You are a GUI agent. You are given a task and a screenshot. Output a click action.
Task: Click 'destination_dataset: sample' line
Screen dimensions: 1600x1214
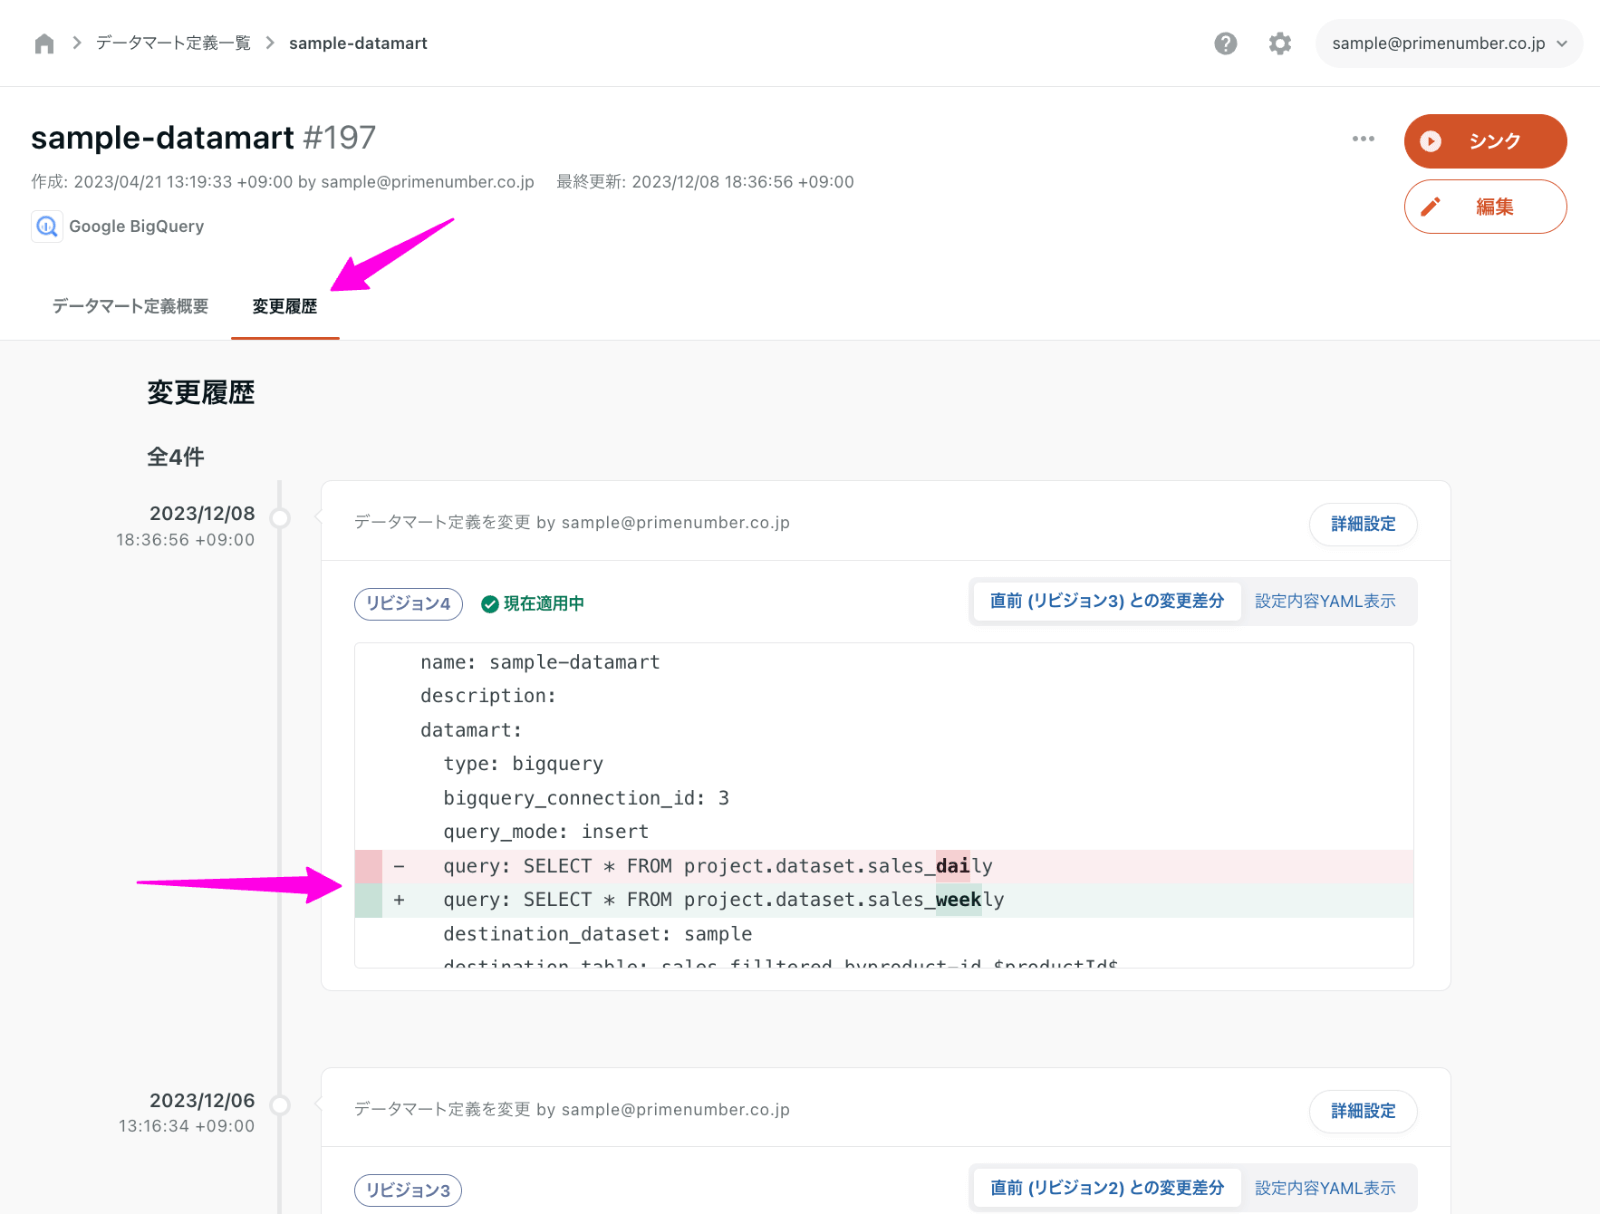pyautogui.click(x=598, y=934)
